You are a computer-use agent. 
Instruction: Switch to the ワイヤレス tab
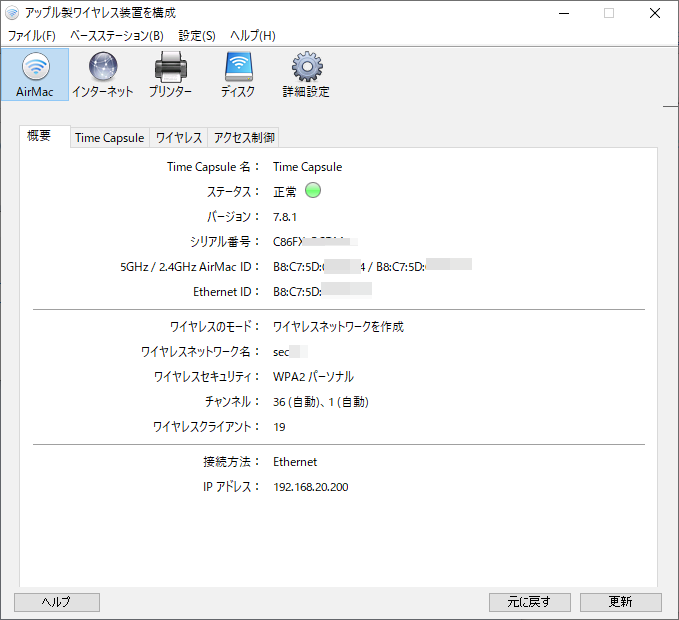point(179,138)
